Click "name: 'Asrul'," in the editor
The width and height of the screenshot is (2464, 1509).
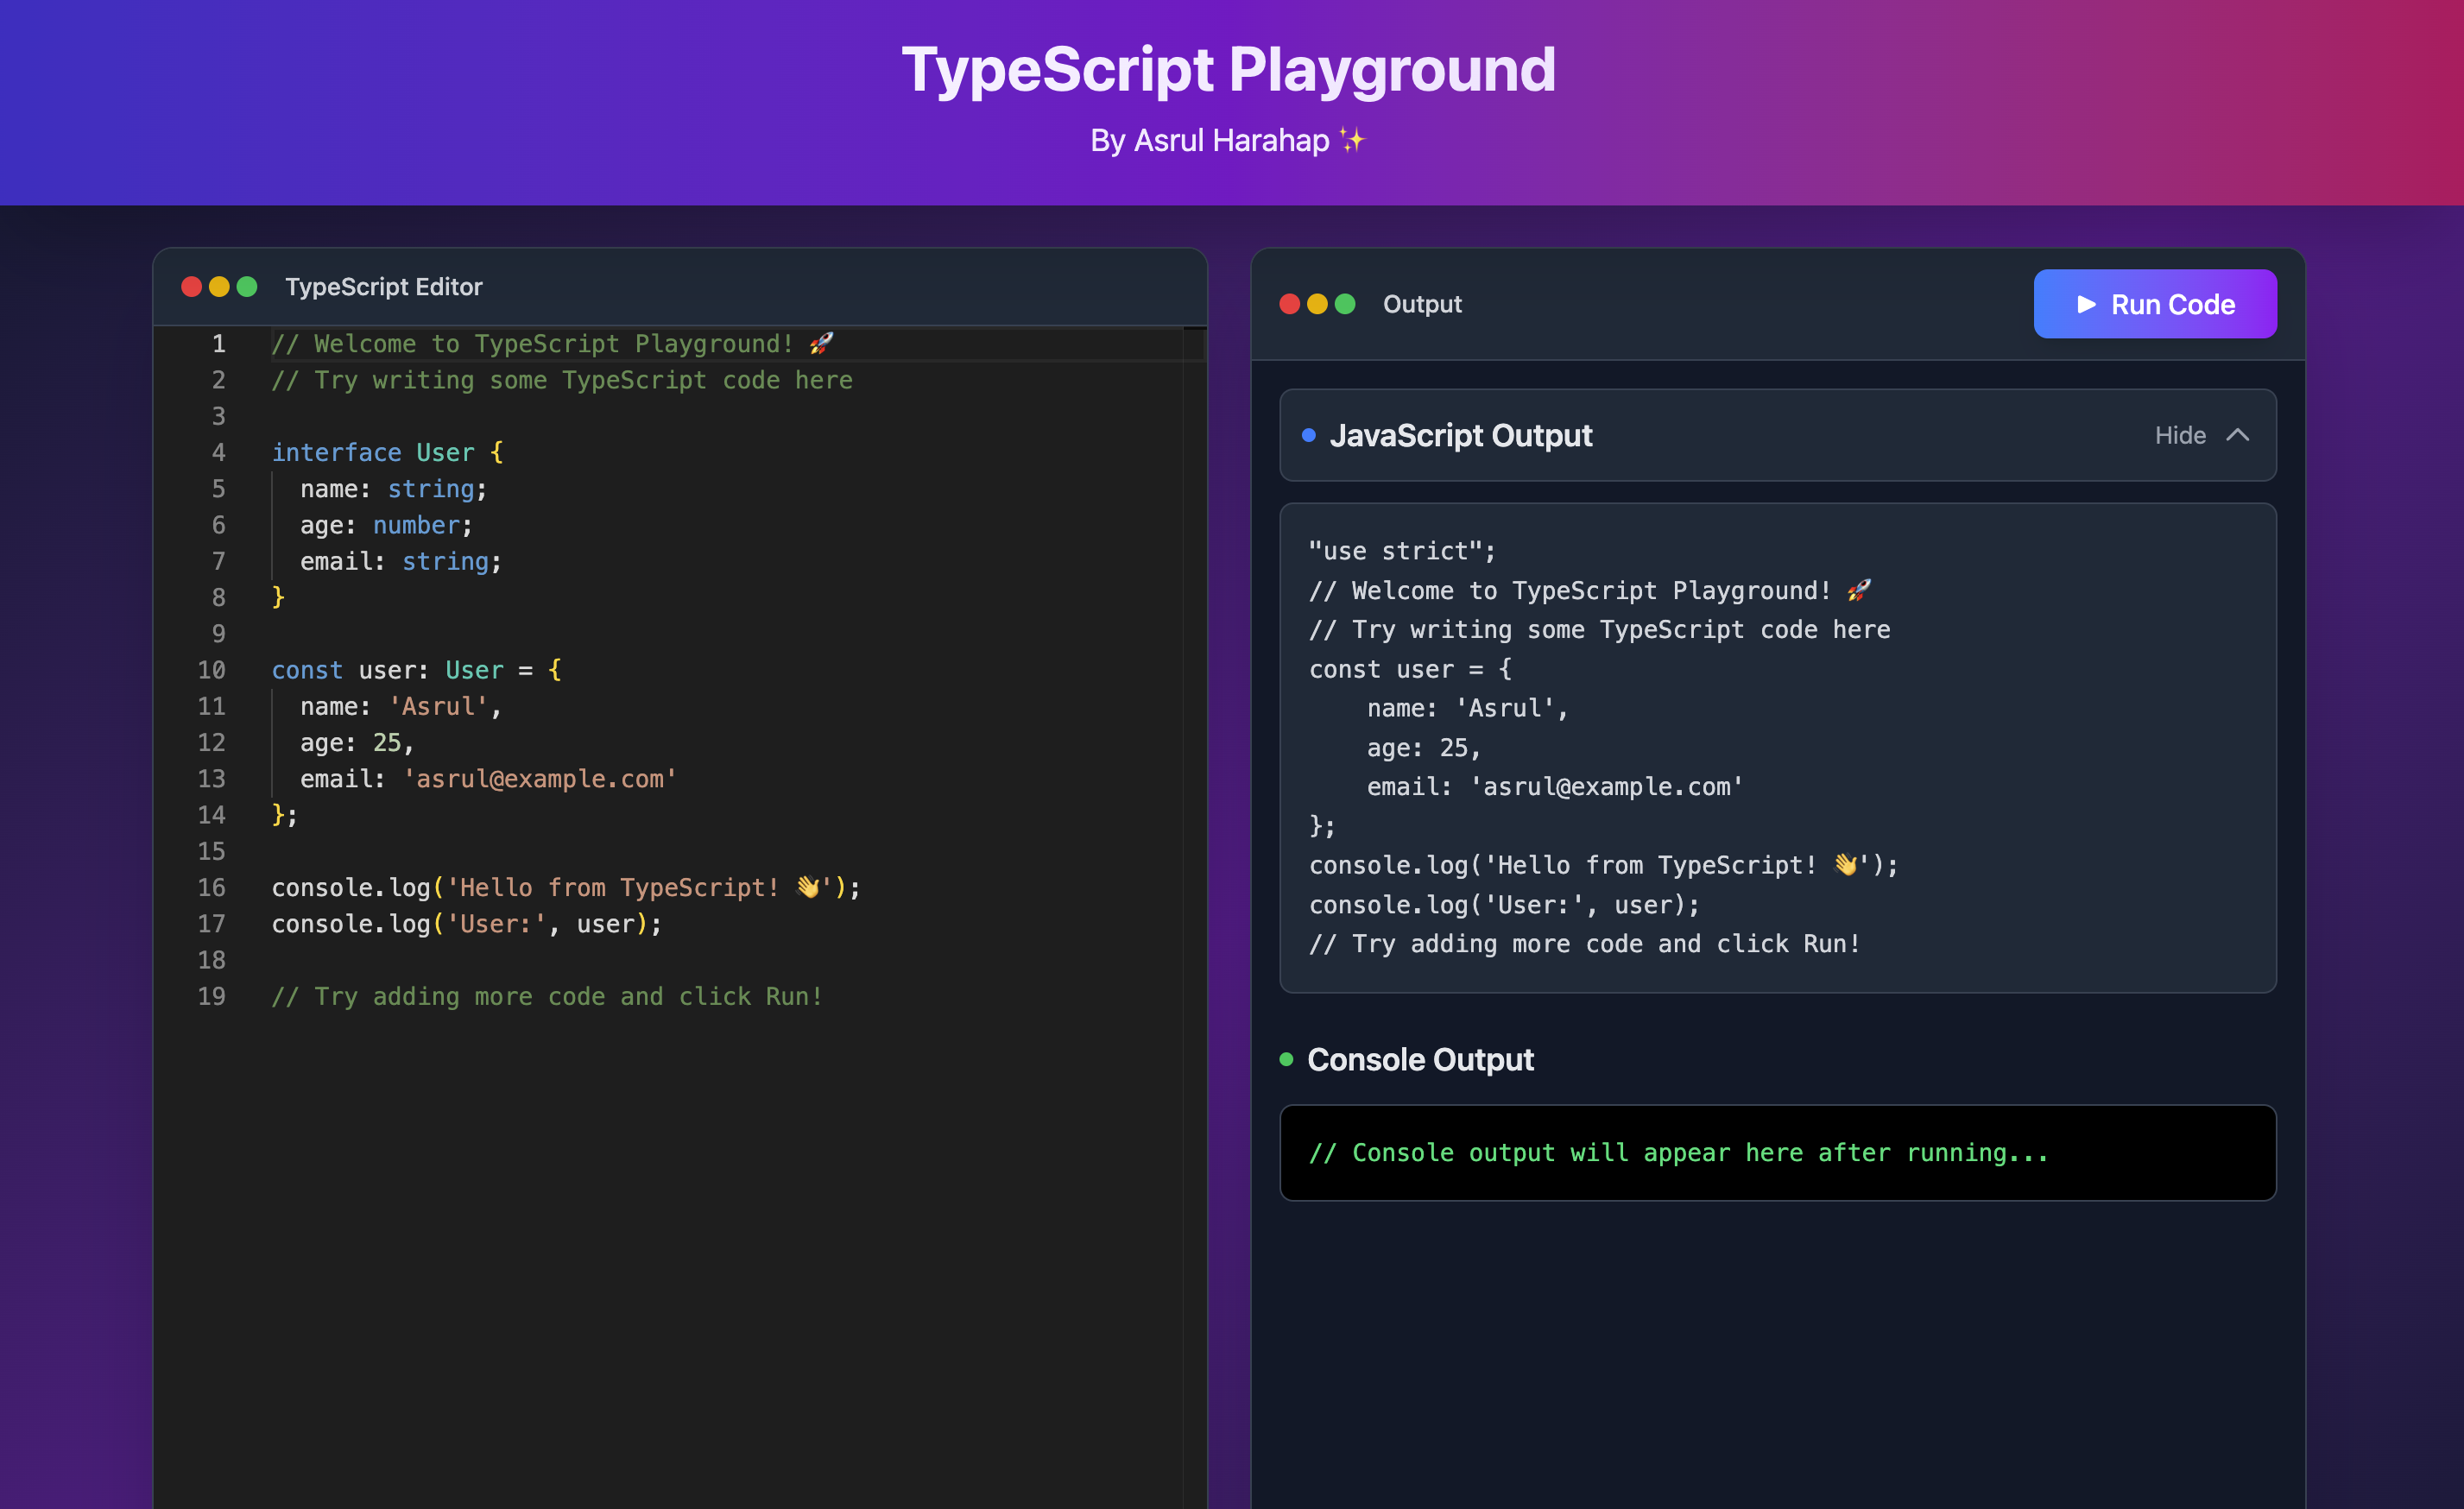[x=400, y=706]
